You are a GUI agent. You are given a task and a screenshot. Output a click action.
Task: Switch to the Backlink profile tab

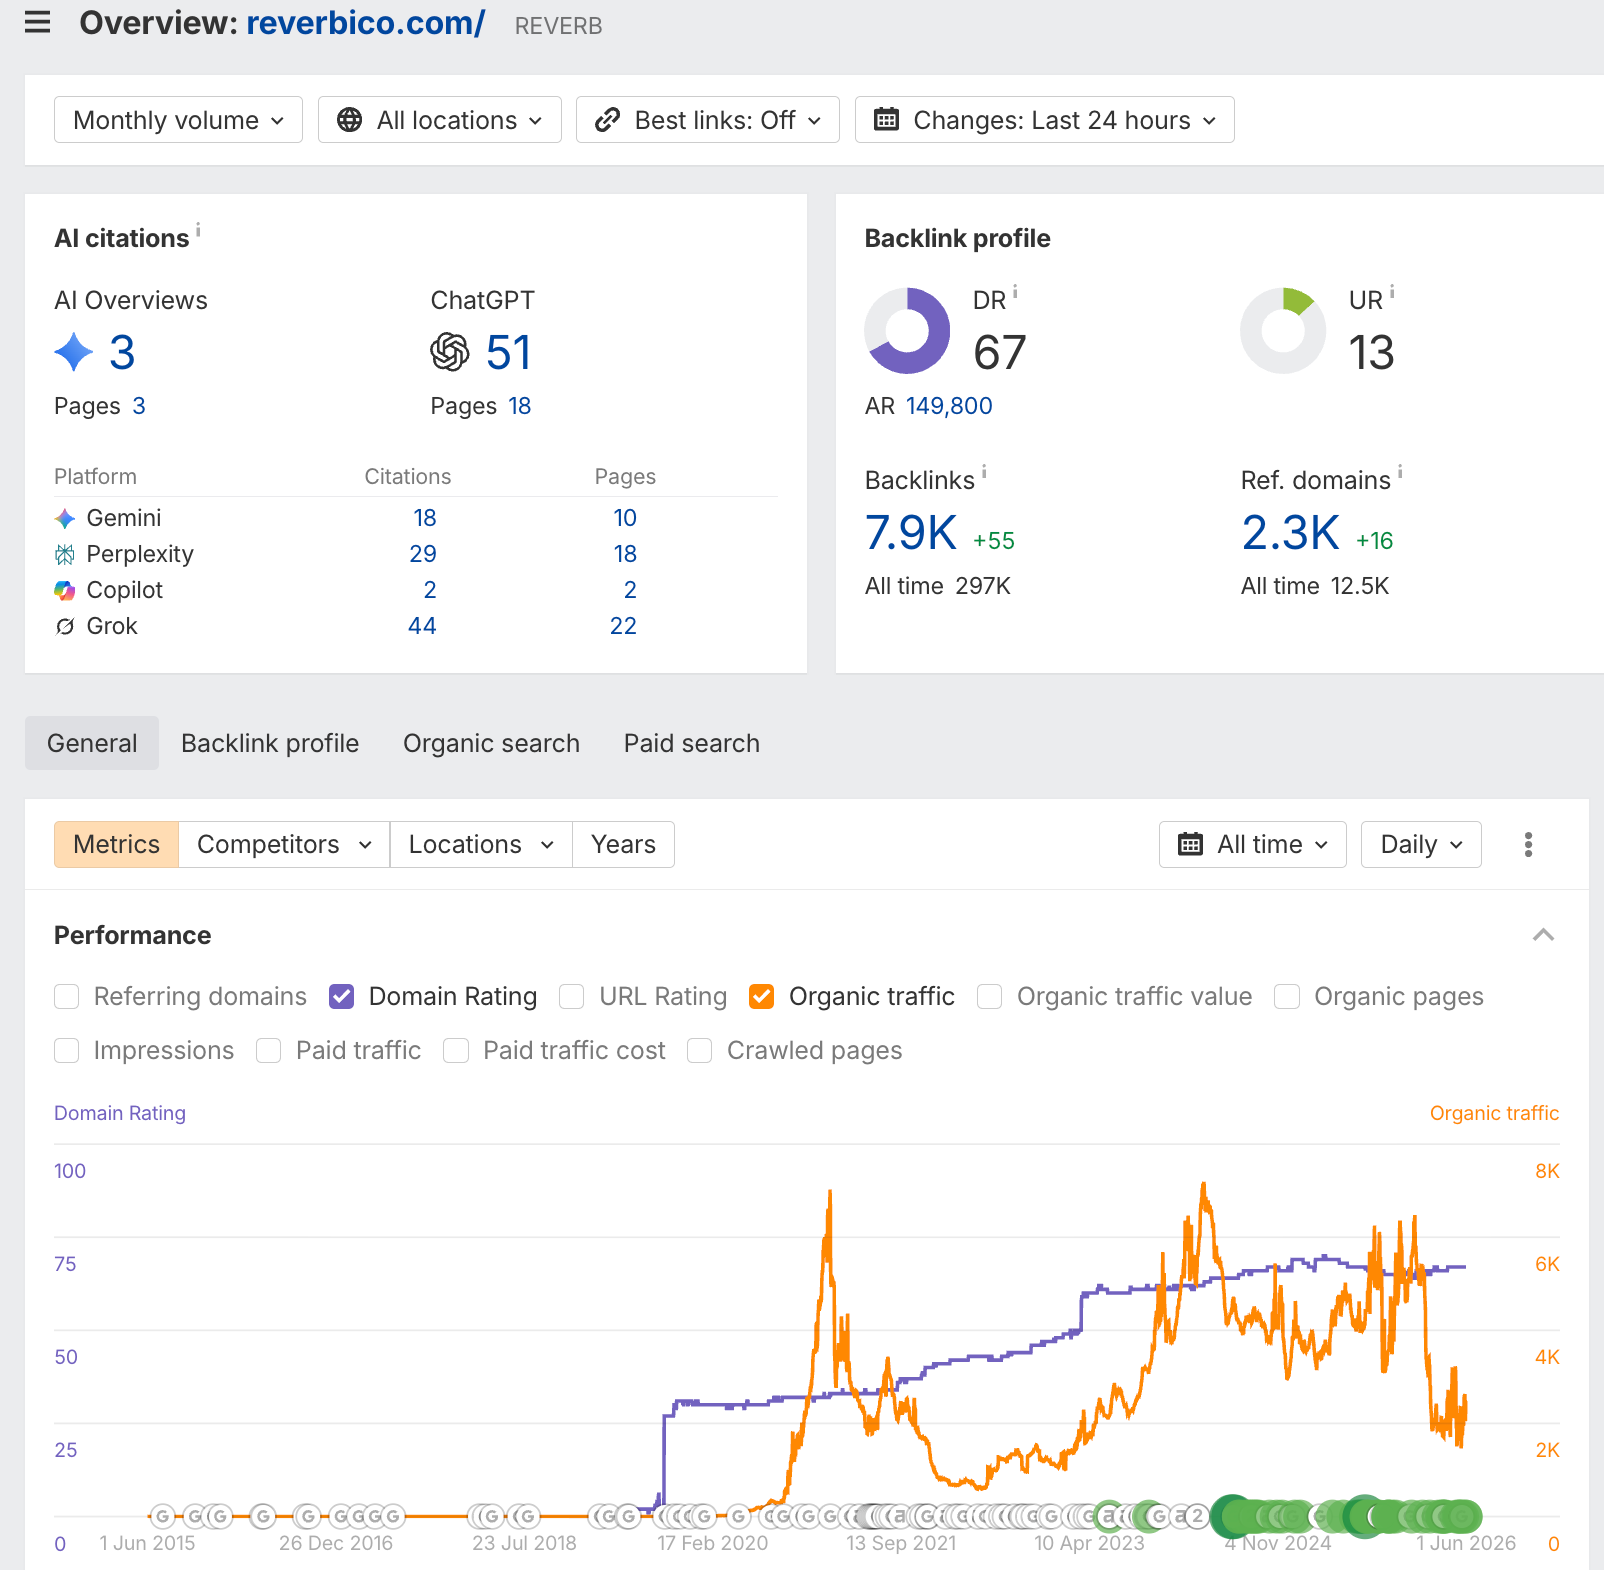click(270, 743)
